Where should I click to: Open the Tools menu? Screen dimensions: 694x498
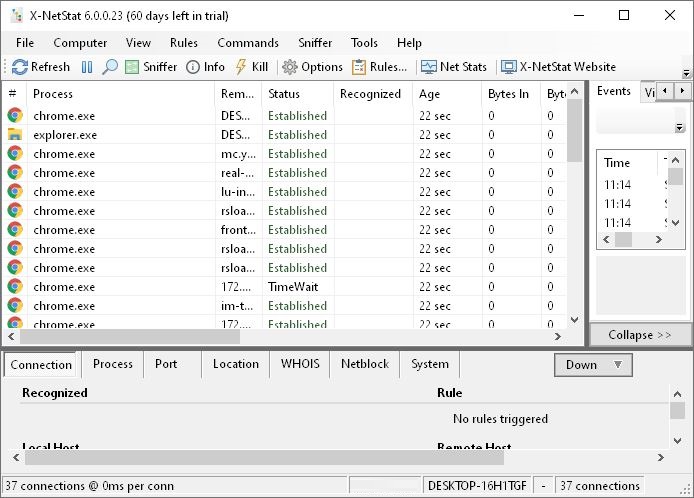(364, 43)
